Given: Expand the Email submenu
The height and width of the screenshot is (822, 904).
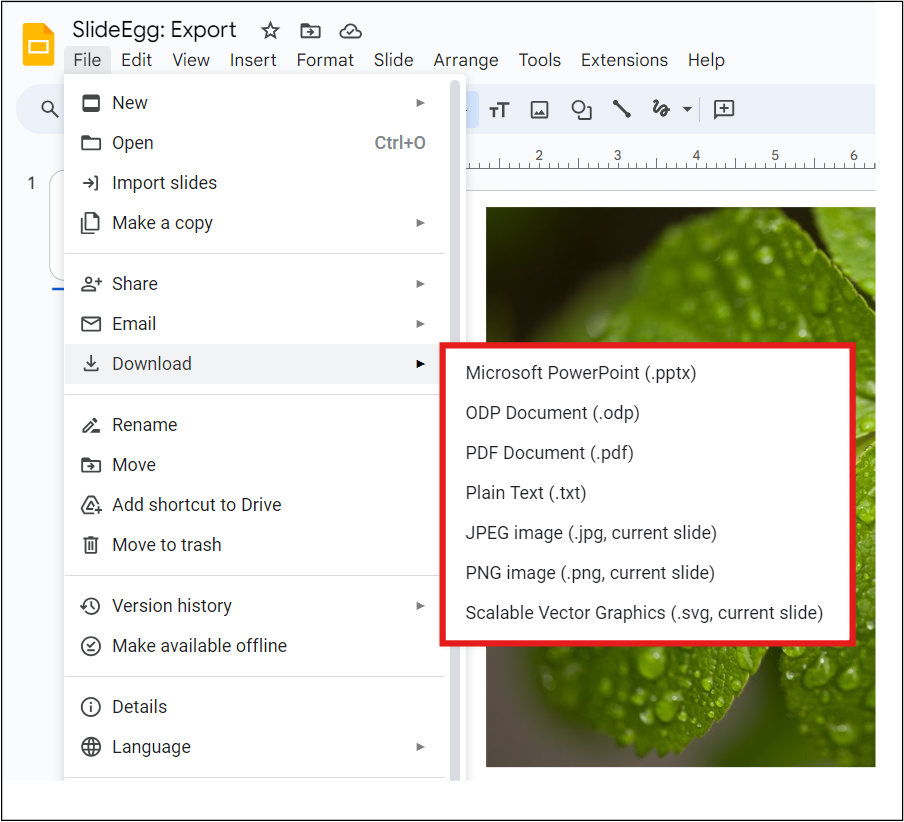Looking at the screenshot, I should [255, 324].
